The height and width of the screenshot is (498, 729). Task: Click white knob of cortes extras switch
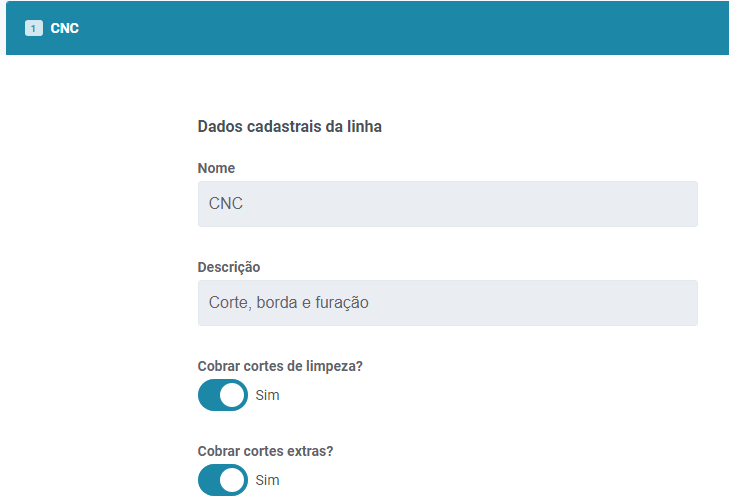[x=233, y=480]
